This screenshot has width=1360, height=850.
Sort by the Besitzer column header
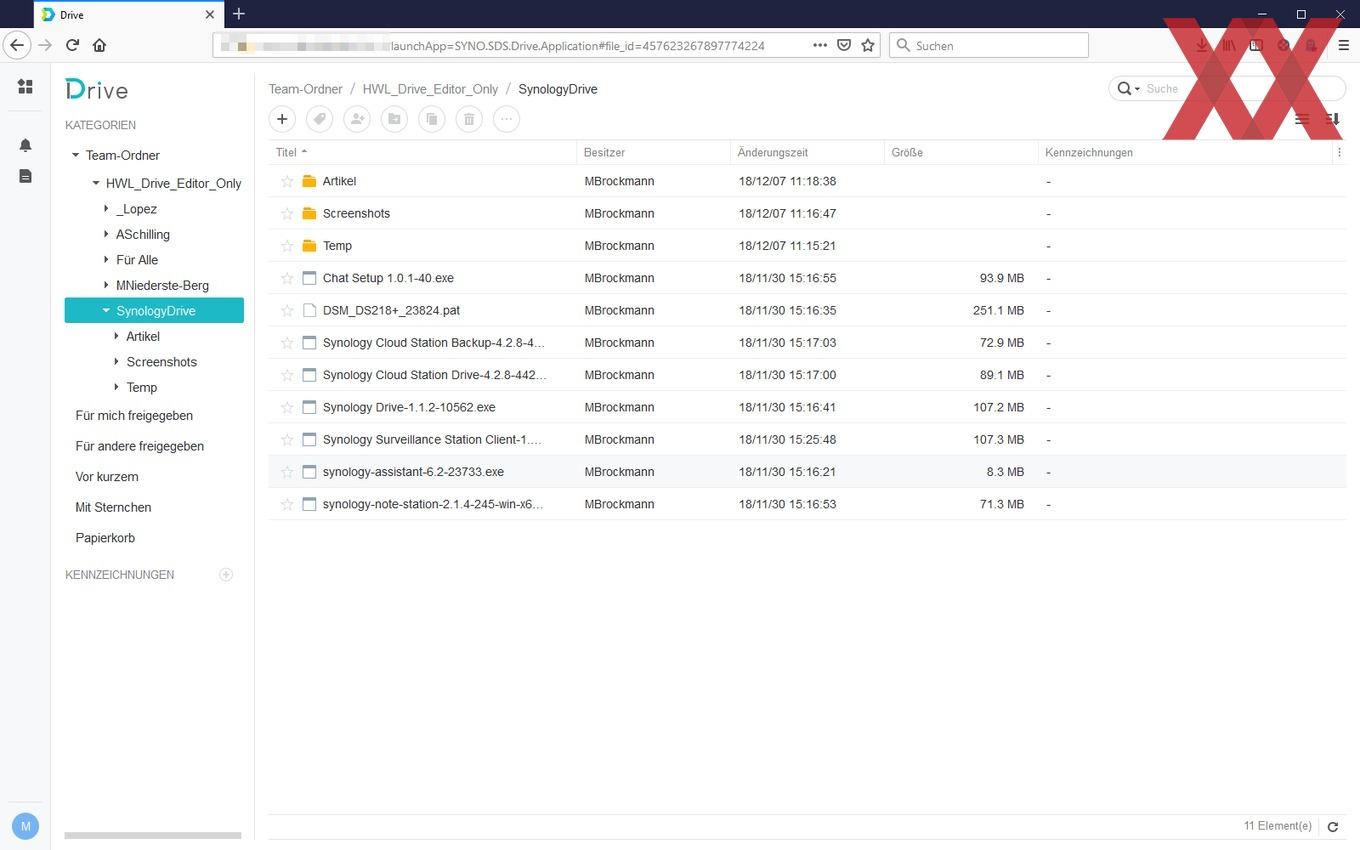[654, 153]
